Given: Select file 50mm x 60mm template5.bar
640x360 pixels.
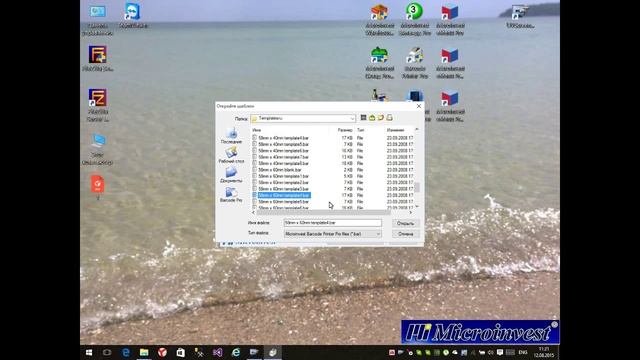Looking at the screenshot, I should (x=283, y=202).
